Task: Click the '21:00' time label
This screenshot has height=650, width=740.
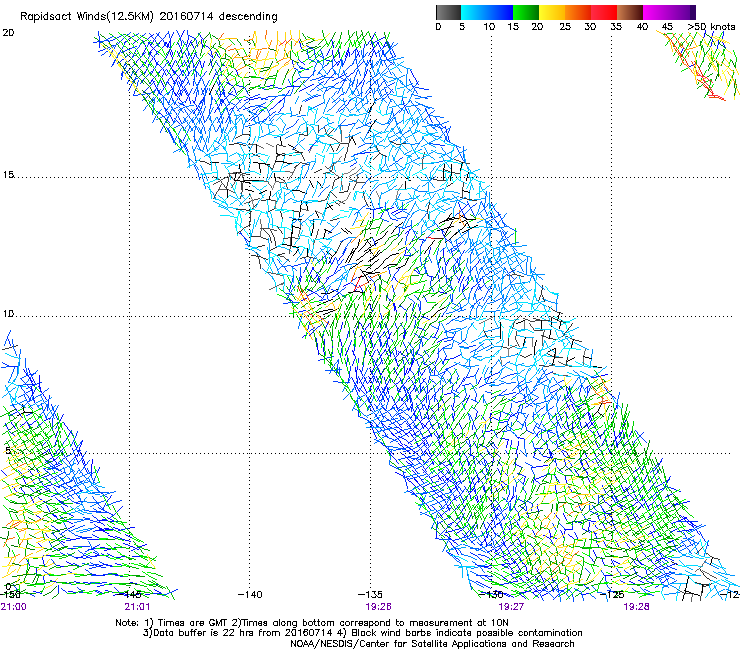Action: (13, 607)
